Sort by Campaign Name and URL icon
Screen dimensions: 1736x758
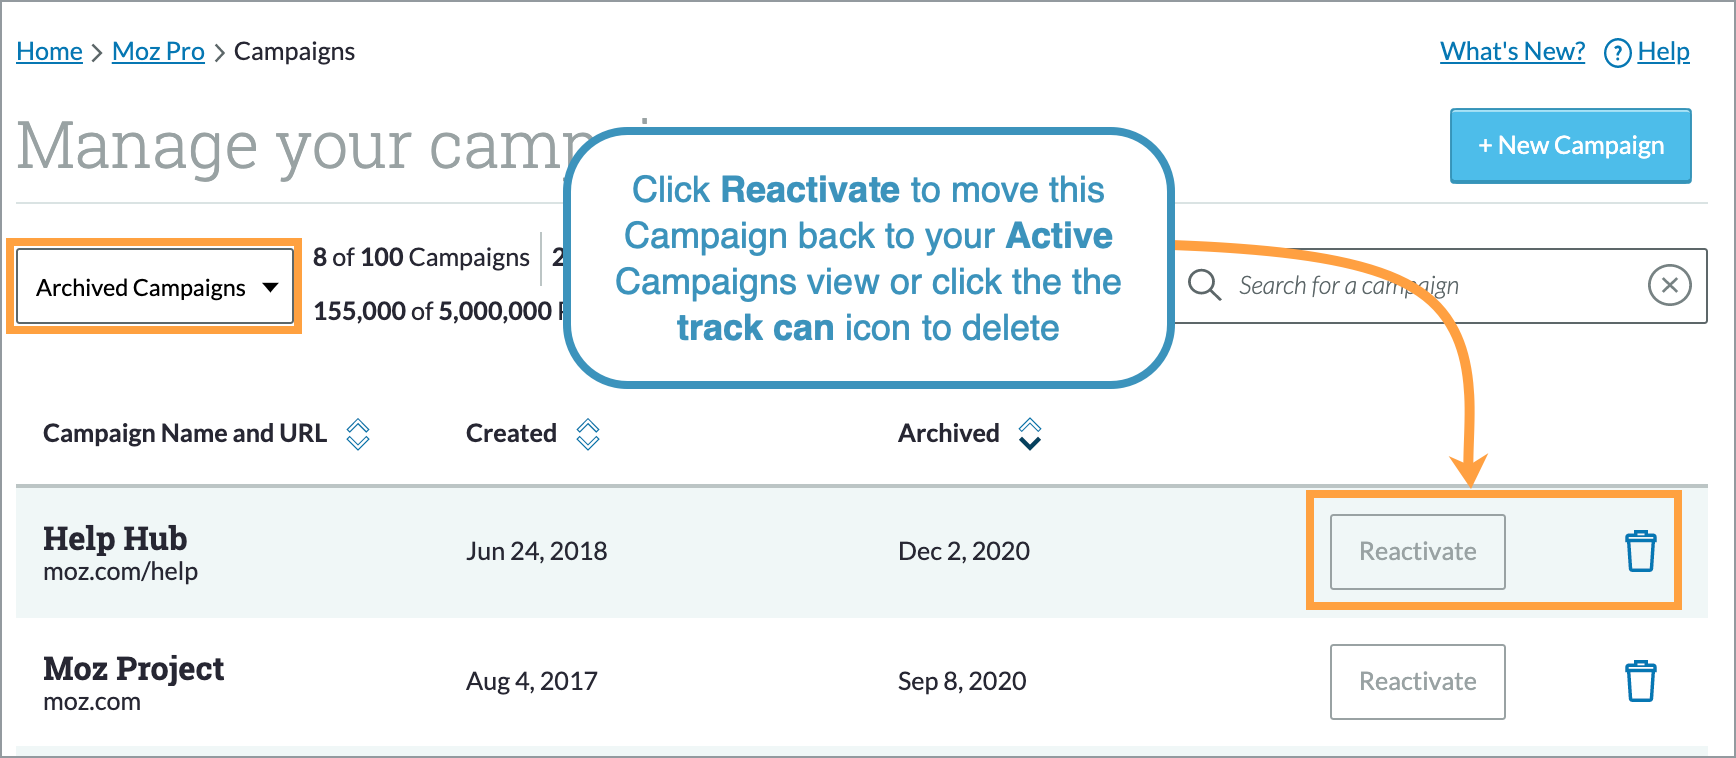(x=359, y=434)
